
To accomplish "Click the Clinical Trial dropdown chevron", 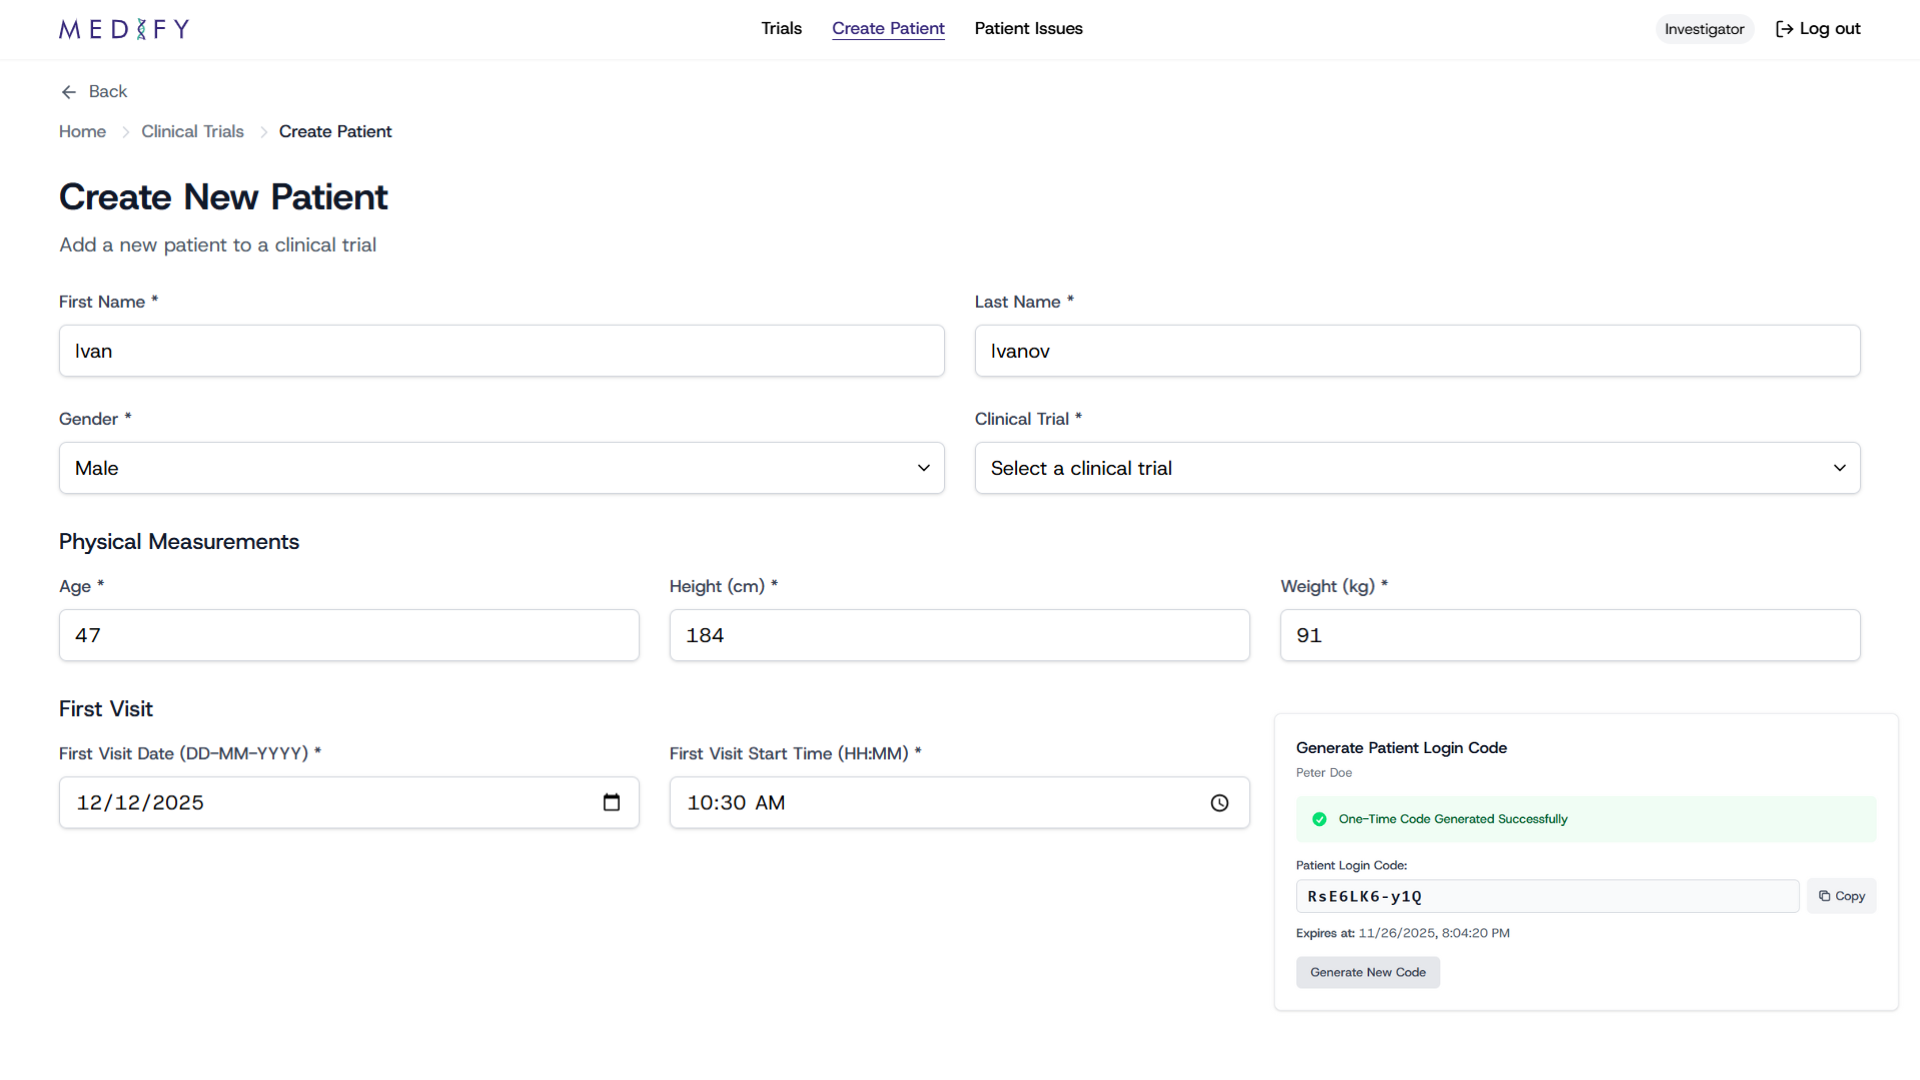I will (x=1839, y=468).
